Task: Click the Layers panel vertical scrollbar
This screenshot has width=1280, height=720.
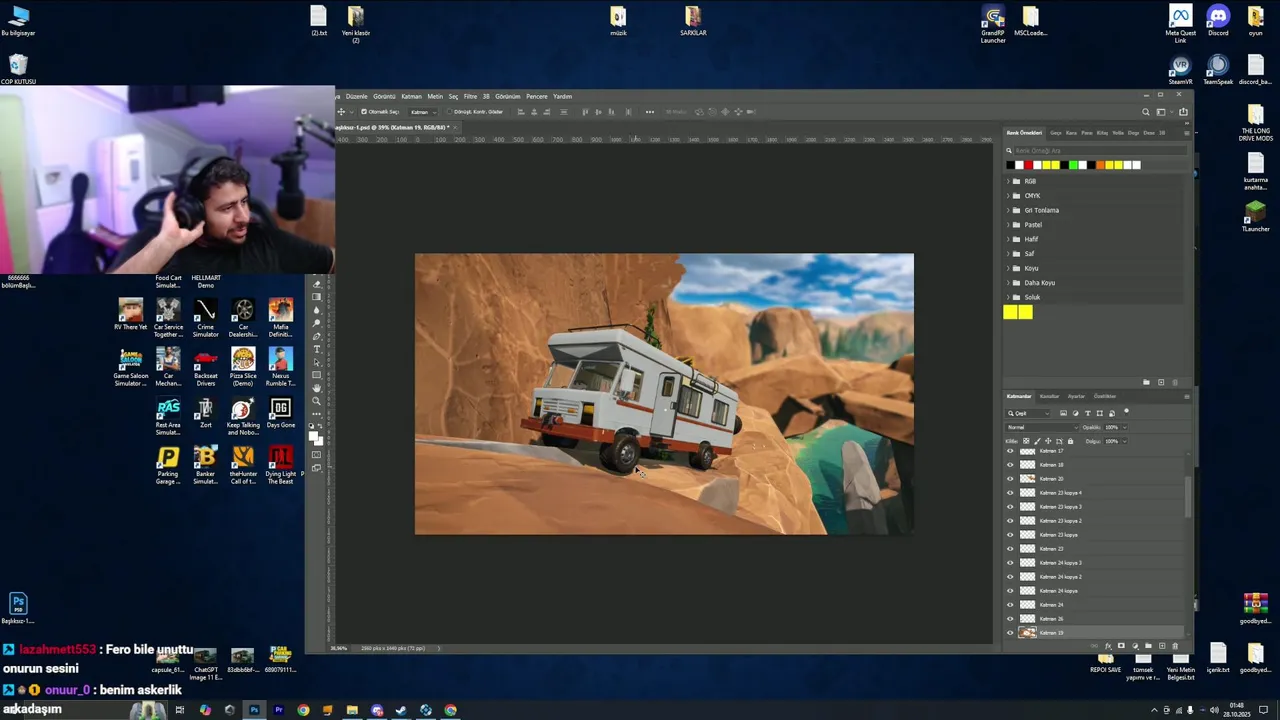Action: 1188,496
